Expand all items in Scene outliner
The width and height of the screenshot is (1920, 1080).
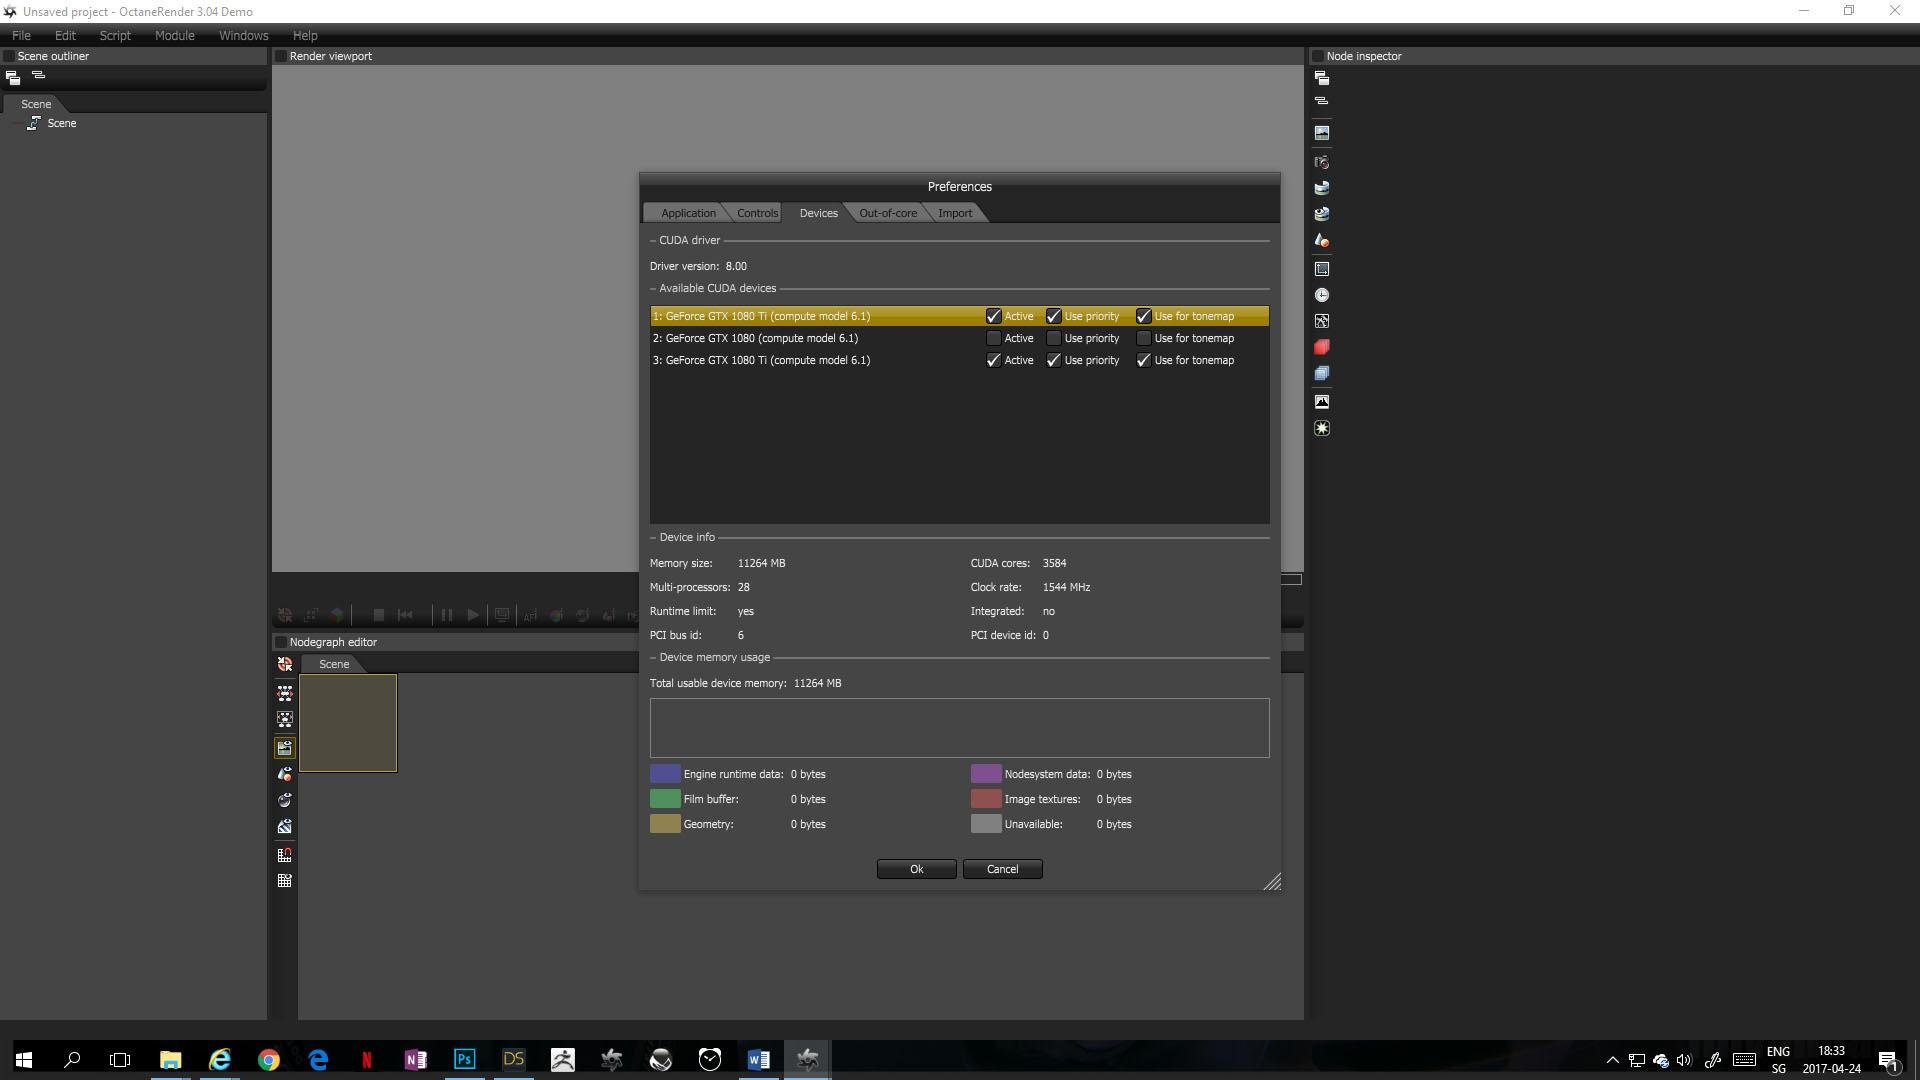(13, 77)
